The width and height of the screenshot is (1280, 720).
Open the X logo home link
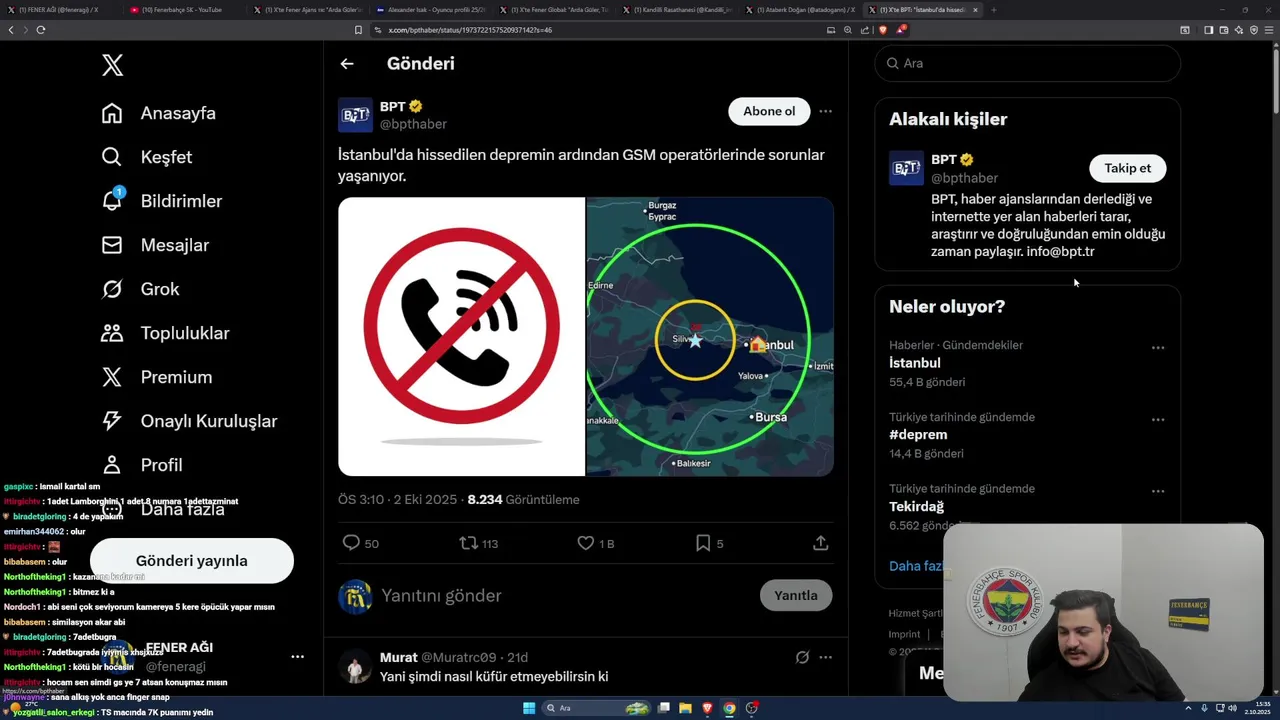pyautogui.click(x=112, y=66)
